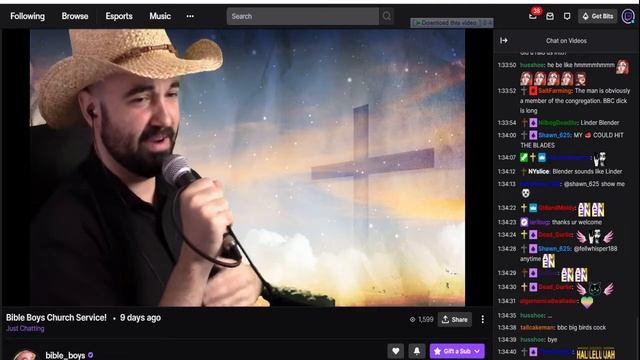Click the Gift a Sub button
Viewport: 640px width, 360px height.
[x=457, y=351]
